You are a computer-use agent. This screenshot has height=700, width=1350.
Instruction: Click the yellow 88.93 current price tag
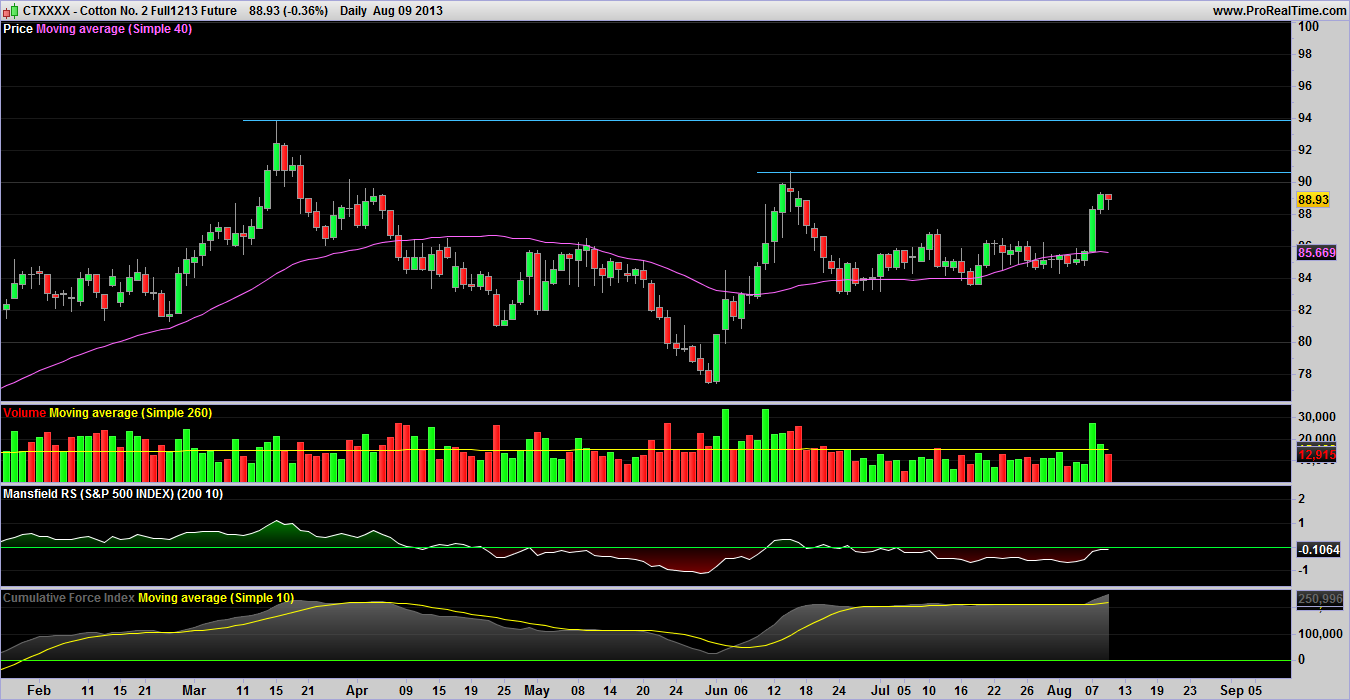tap(1312, 200)
